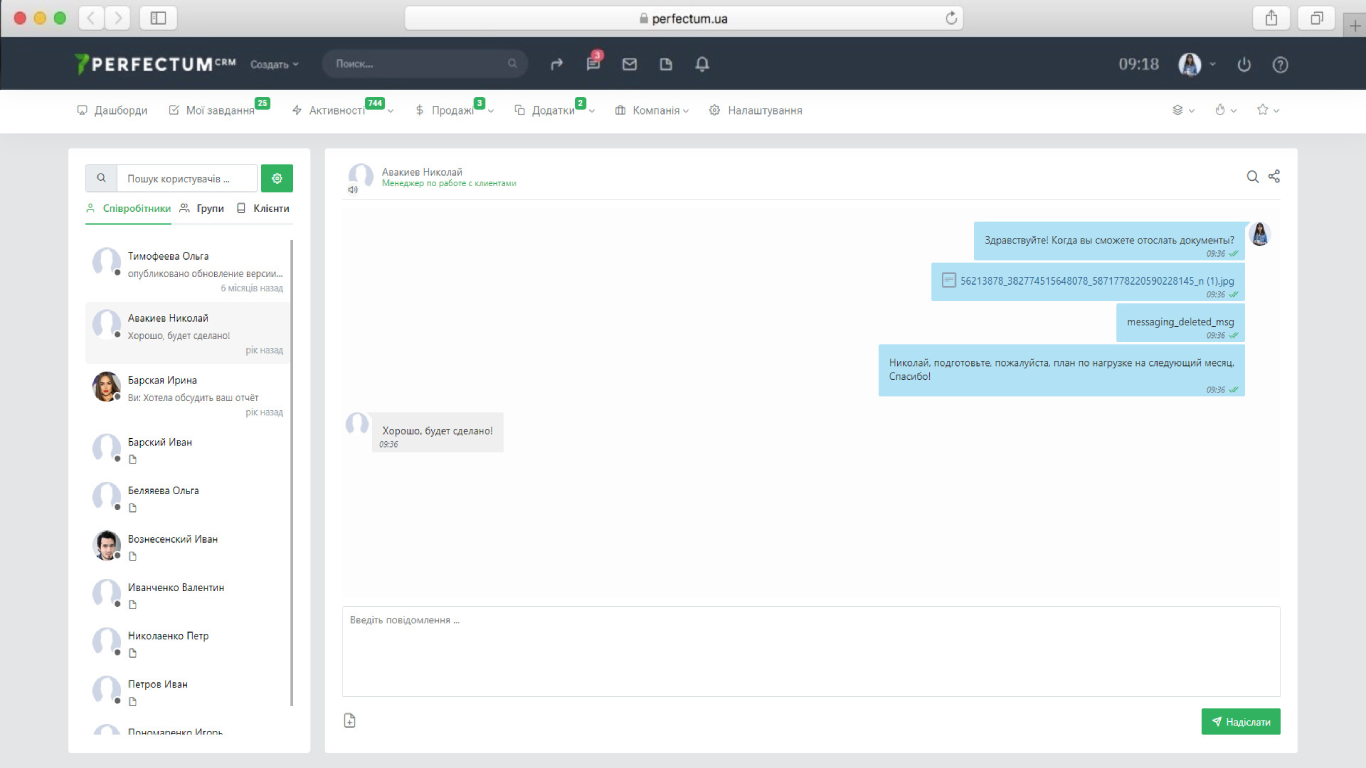Screen dimensions: 1366x768
Task: Click the power logout icon
Action: [x=1244, y=64]
